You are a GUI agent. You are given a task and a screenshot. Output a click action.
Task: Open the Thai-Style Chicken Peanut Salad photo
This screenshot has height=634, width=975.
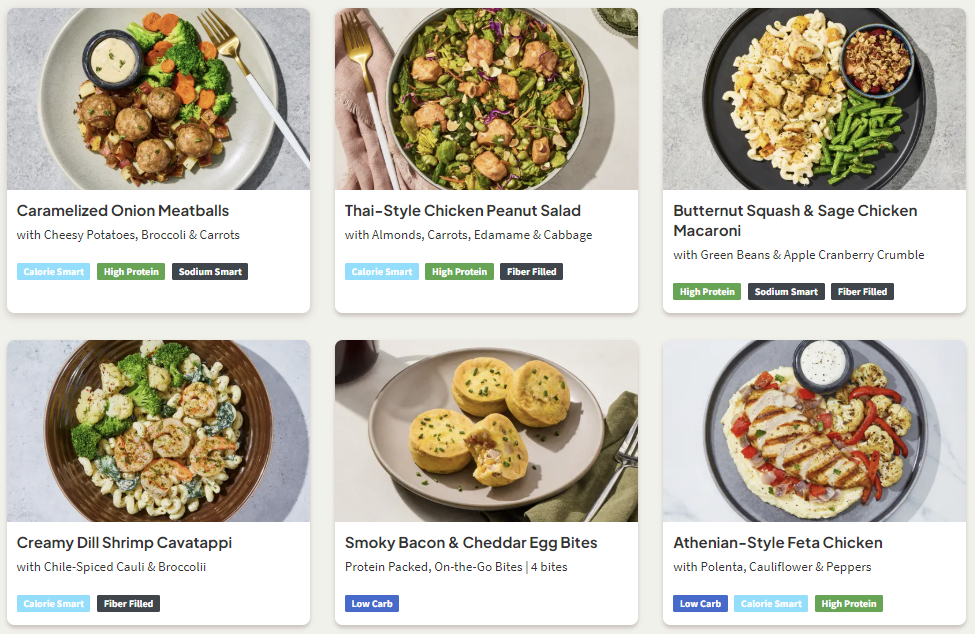click(x=486, y=99)
